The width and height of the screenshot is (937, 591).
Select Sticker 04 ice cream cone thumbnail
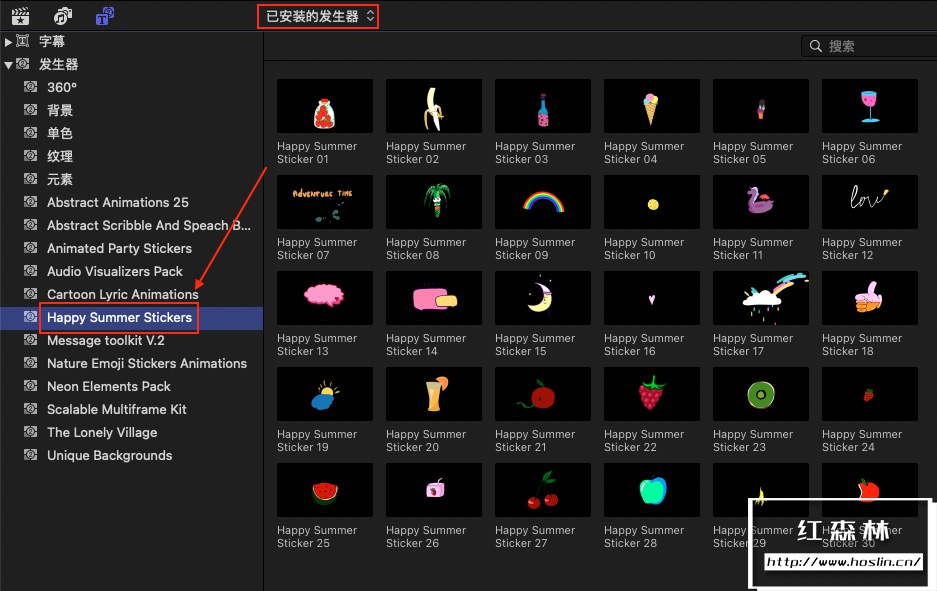point(652,106)
